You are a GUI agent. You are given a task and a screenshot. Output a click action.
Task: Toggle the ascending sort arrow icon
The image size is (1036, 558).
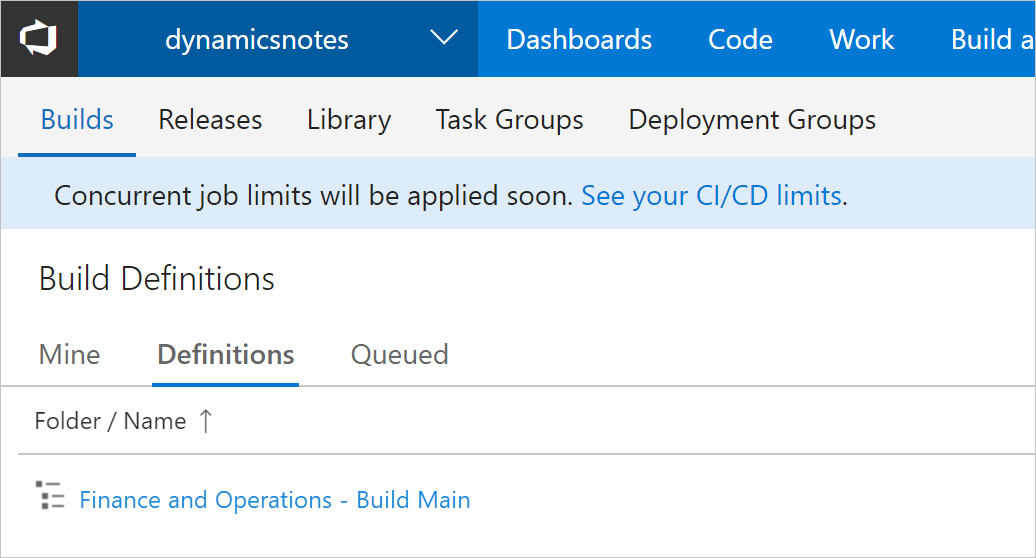[x=205, y=421]
